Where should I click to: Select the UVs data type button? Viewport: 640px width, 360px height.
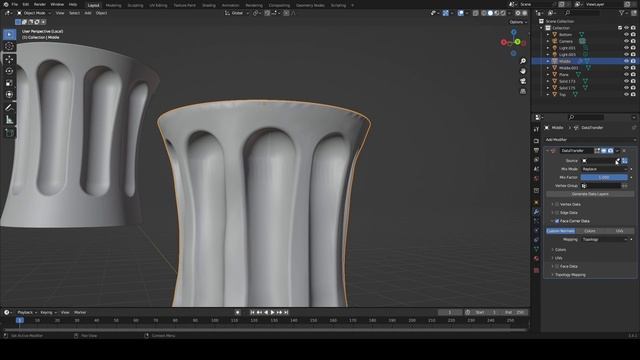pos(620,231)
